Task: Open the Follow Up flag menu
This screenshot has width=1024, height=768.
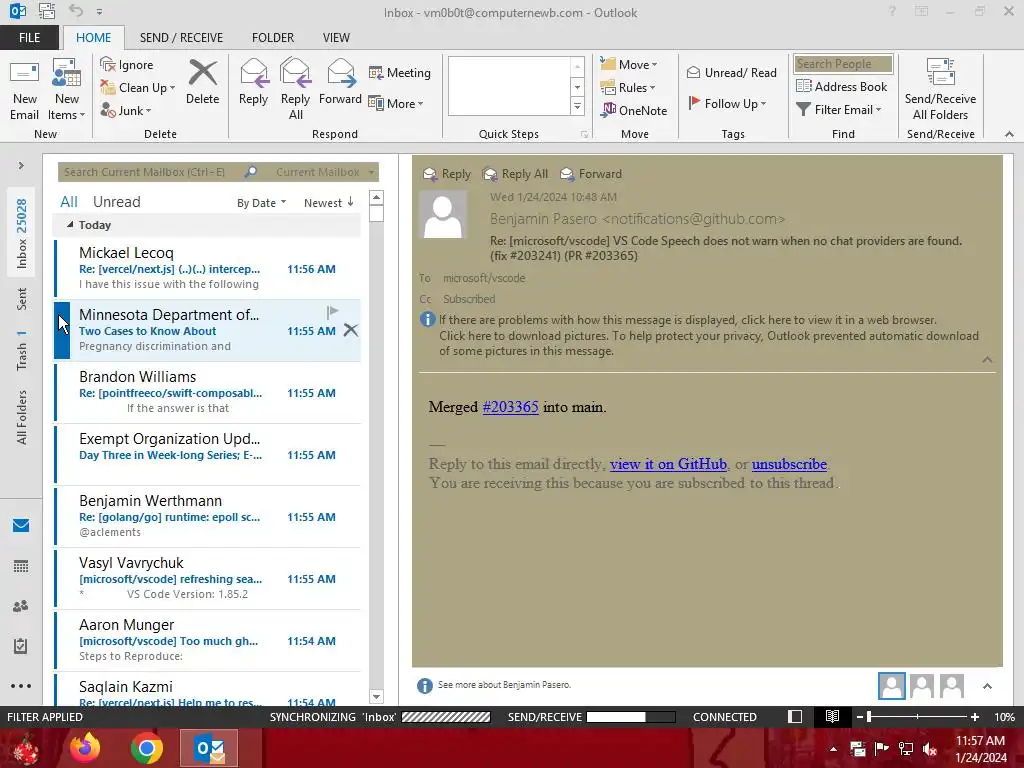Action: 727,103
